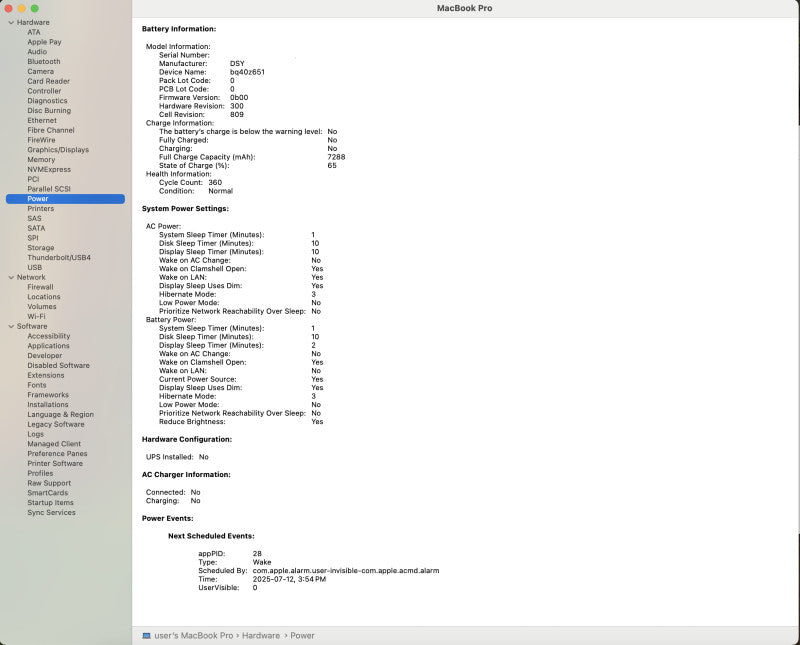
Task: Click "user's MacBook Pro" in path bar
Action: click(x=193, y=636)
